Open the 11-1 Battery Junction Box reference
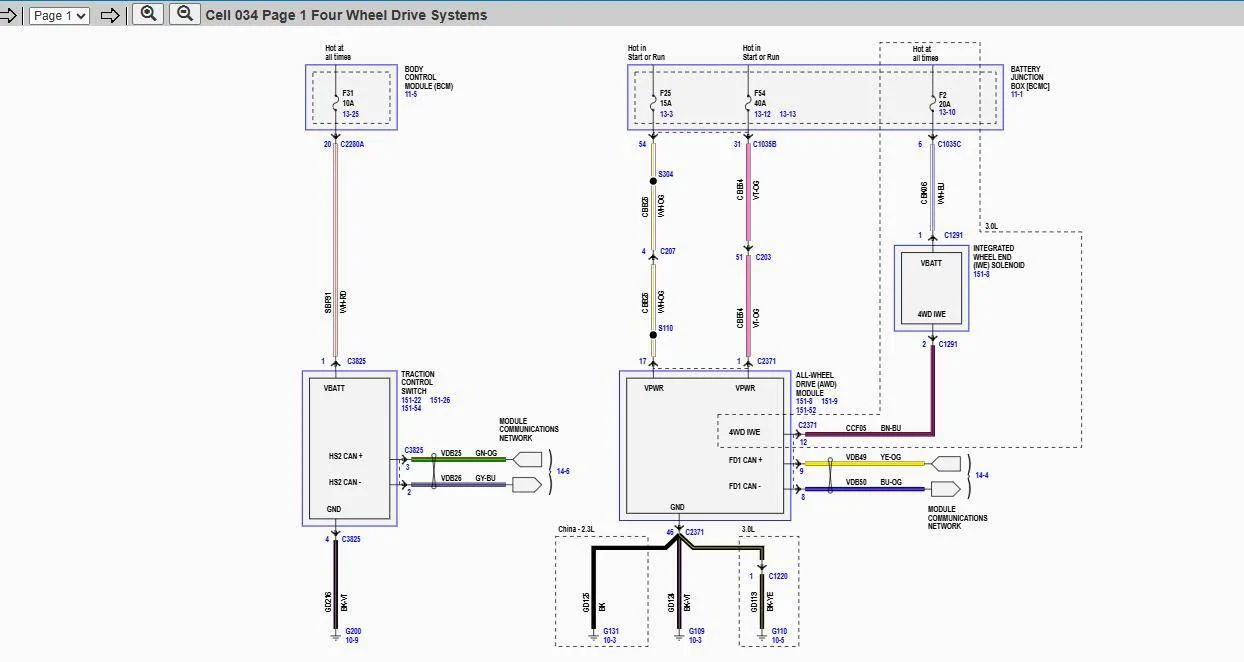The width and height of the screenshot is (1244, 662). pos(1017,95)
